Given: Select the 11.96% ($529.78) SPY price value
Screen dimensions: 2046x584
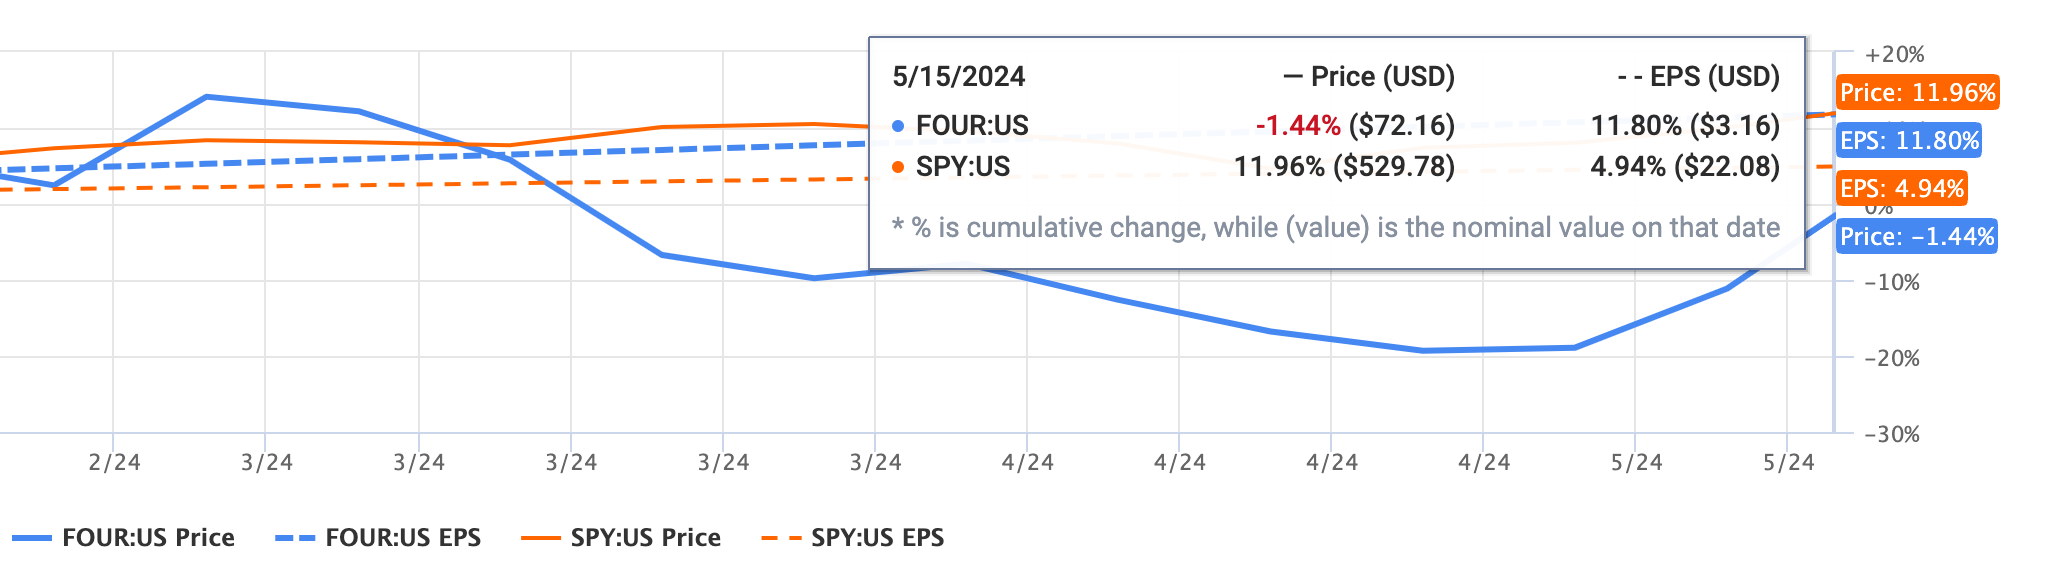Looking at the screenshot, I should [1344, 167].
